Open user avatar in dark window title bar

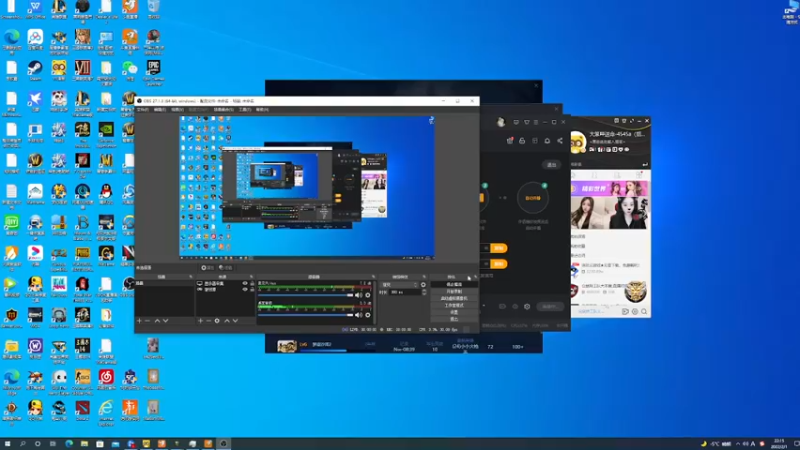click(x=501, y=122)
